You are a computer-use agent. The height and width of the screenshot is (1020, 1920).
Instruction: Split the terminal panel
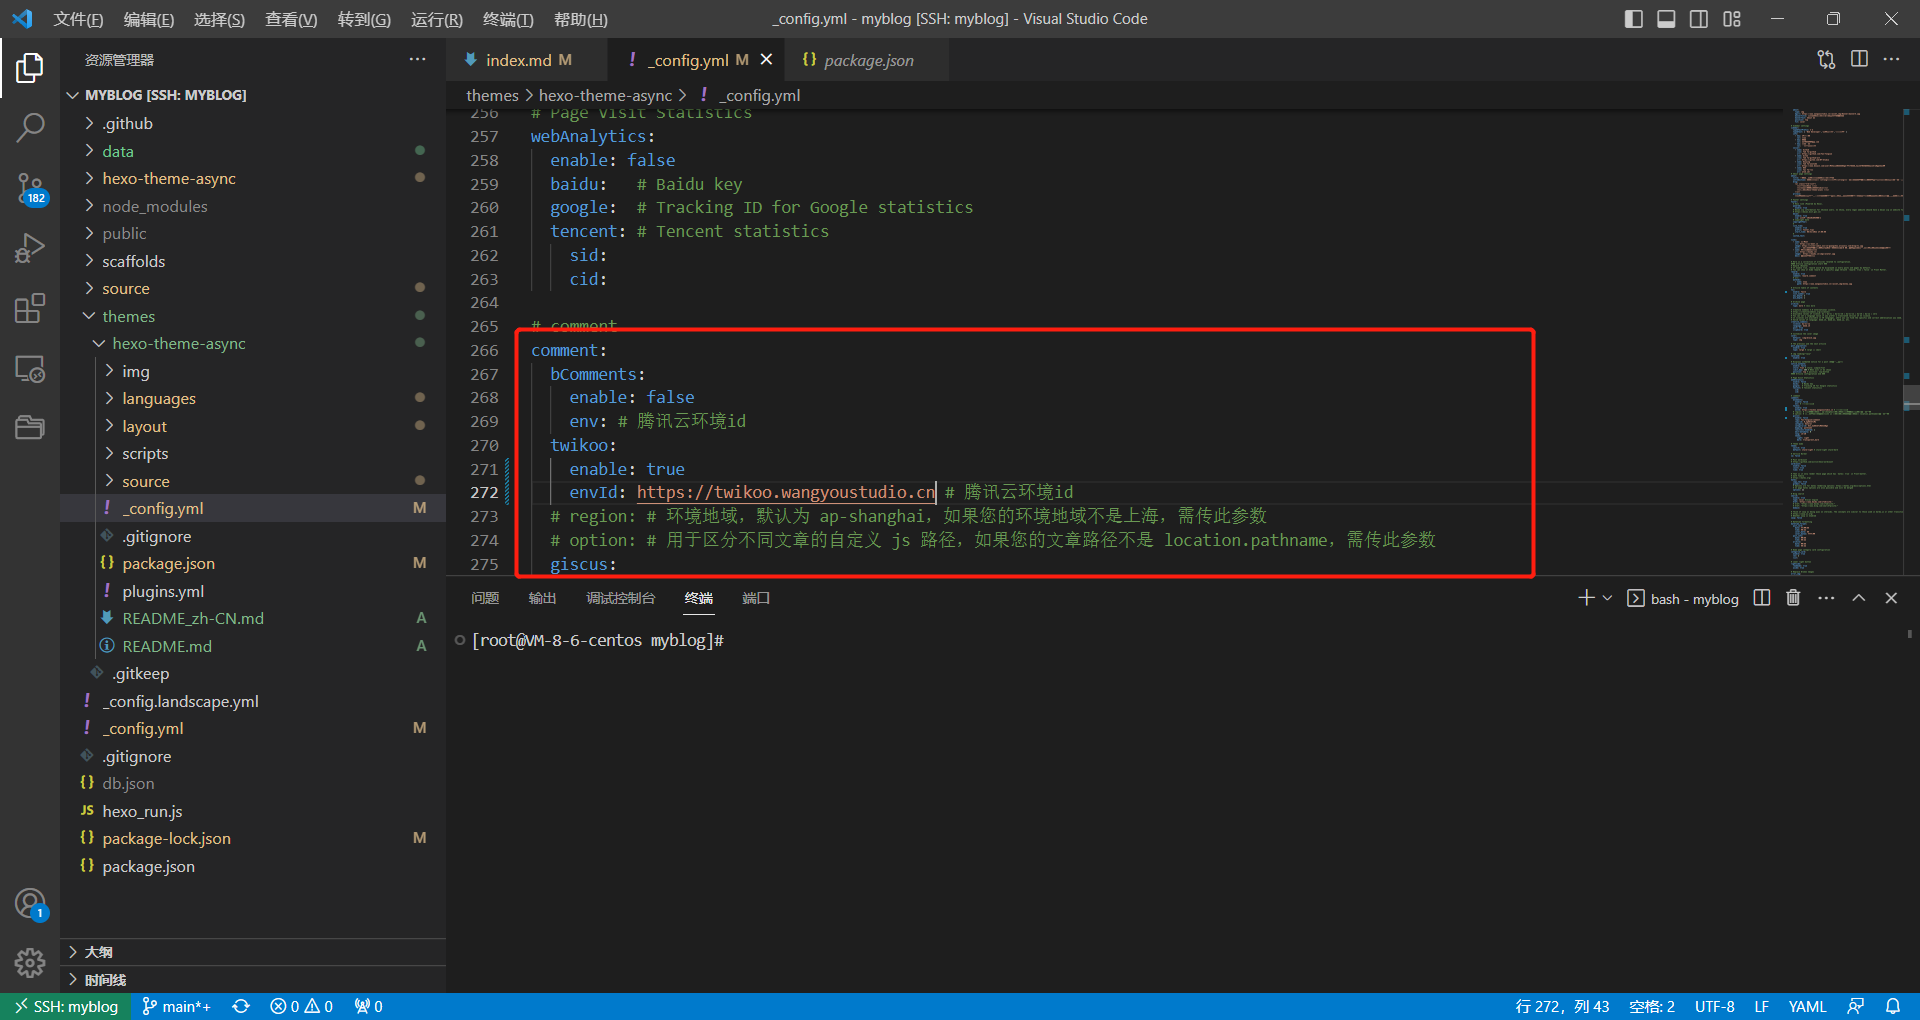coord(1762,598)
